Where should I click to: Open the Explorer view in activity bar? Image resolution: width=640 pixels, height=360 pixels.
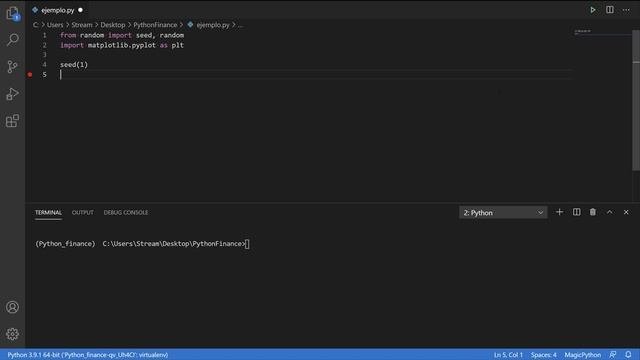click(13, 13)
